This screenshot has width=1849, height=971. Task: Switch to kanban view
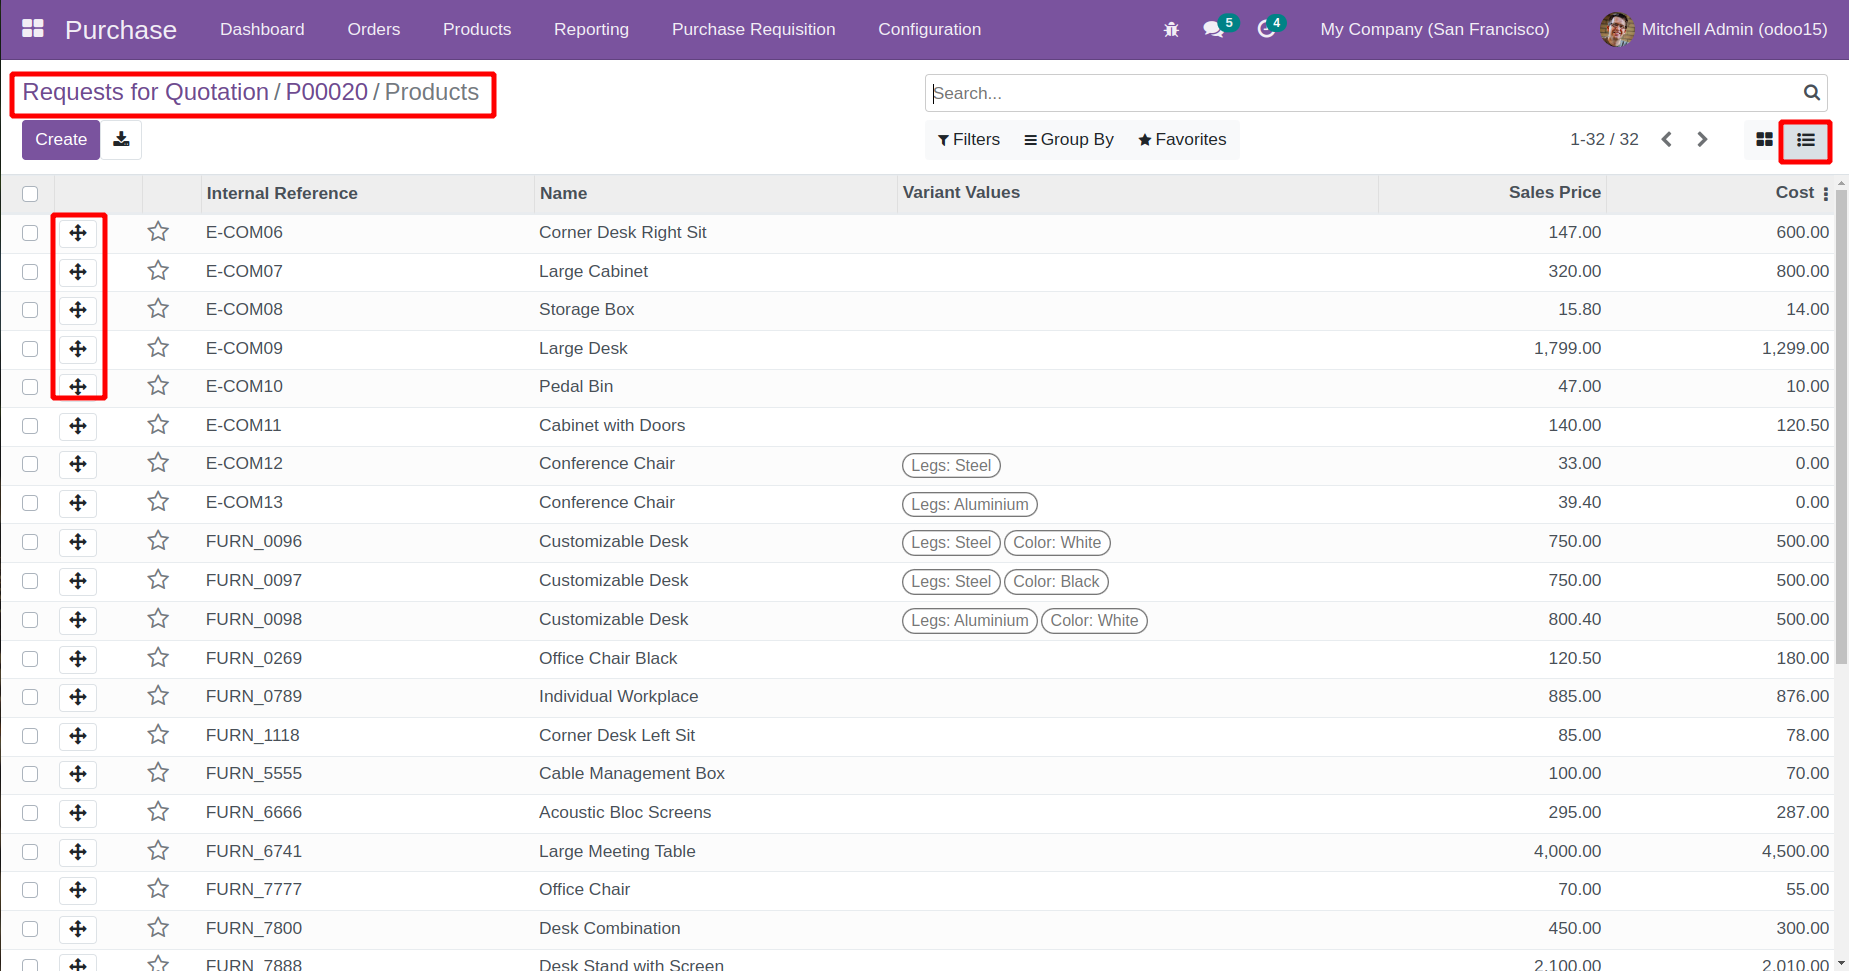click(1764, 140)
